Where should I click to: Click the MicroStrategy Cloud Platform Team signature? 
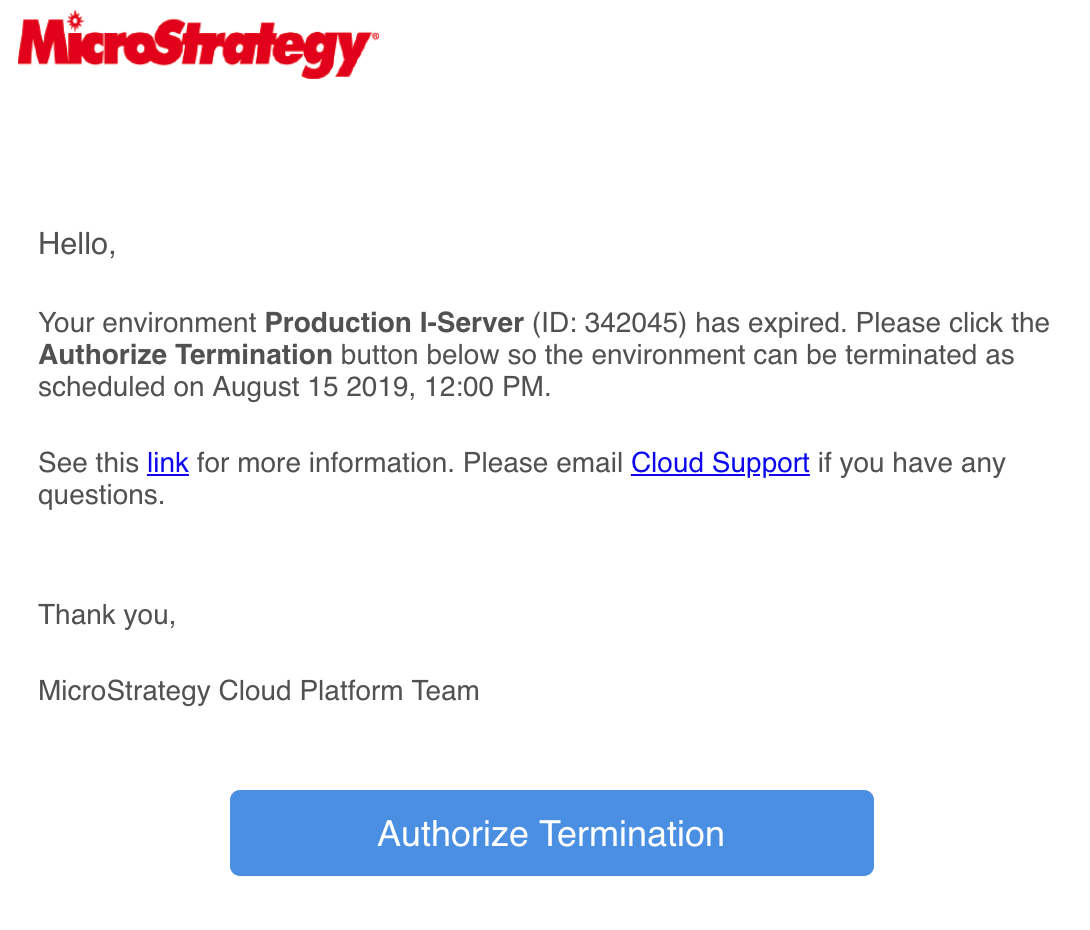pyautogui.click(x=259, y=691)
